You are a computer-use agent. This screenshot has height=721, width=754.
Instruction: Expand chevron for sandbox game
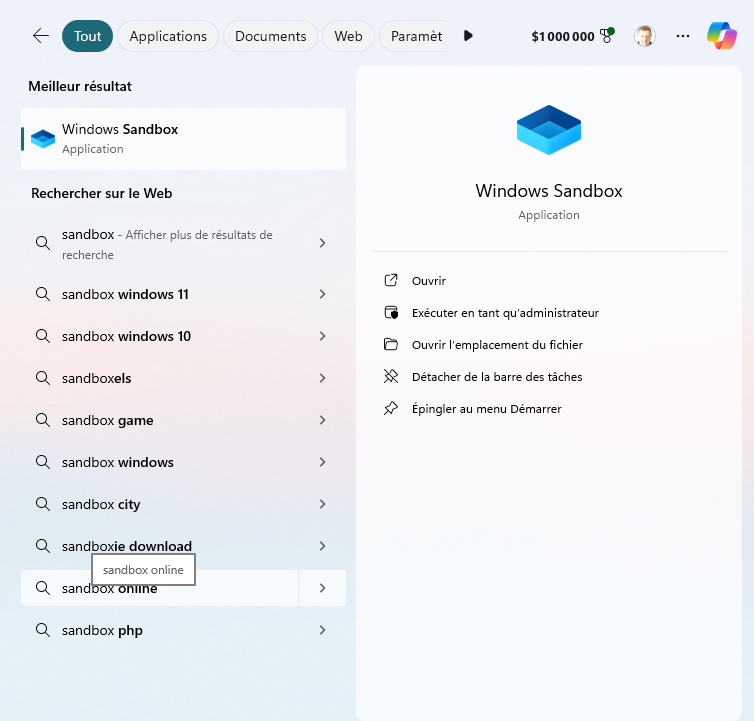tap(323, 420)
